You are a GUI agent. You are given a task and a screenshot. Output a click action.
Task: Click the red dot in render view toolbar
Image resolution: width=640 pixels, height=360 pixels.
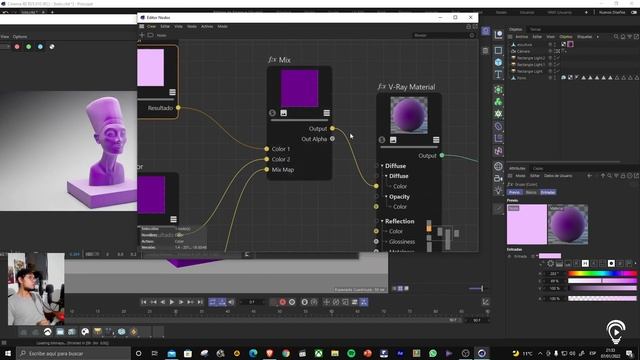(17, 47)
